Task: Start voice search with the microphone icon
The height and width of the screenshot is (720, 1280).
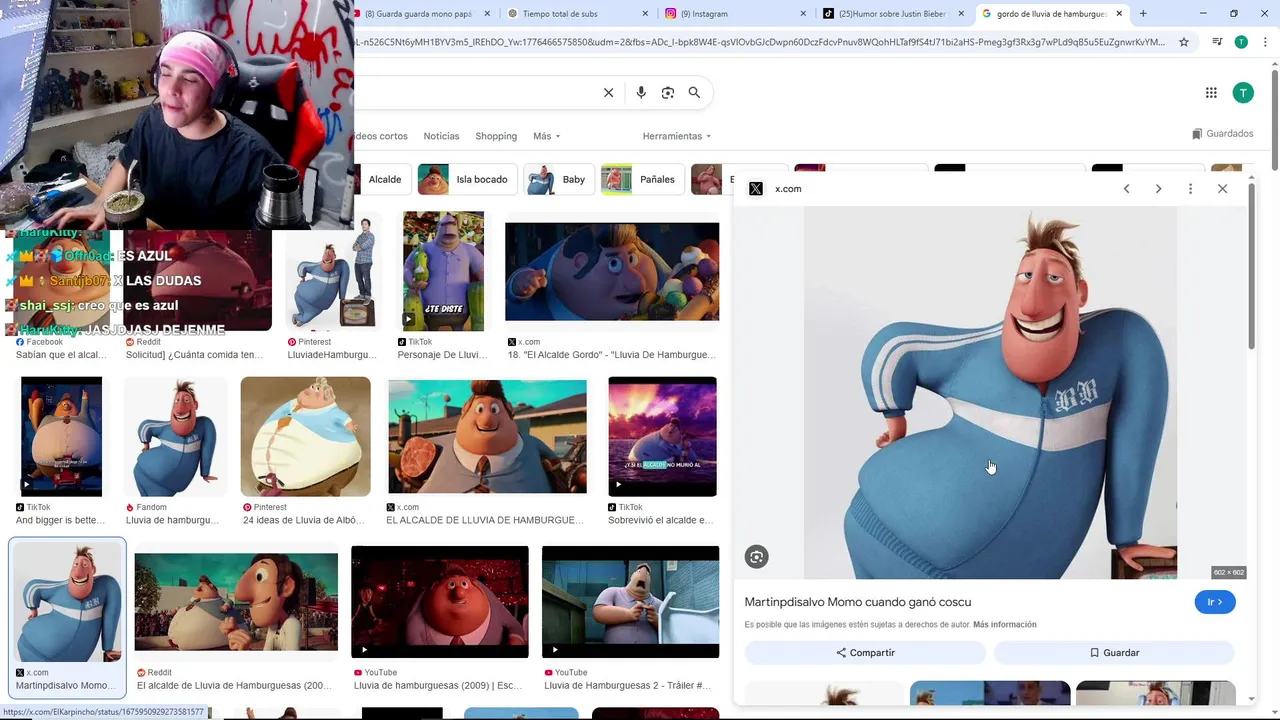Action: tap(641, 93)
